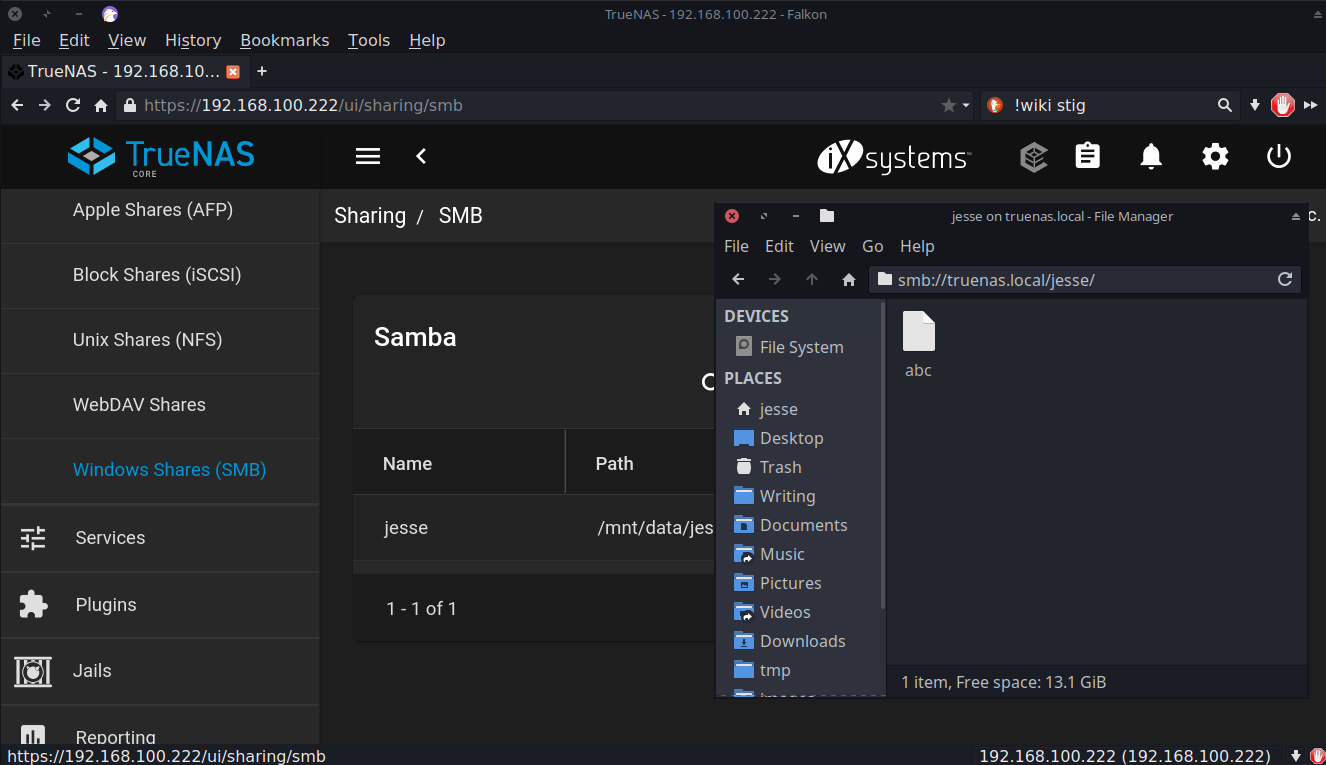
Task: Bookmark page with star icon
Action: click(949, 105)
